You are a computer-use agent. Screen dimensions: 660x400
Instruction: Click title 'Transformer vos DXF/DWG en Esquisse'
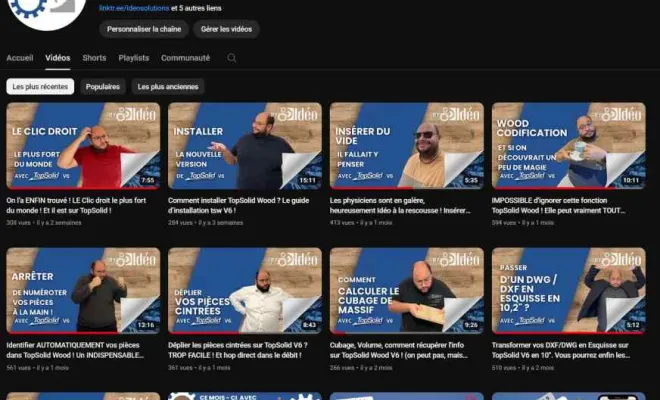561,350
